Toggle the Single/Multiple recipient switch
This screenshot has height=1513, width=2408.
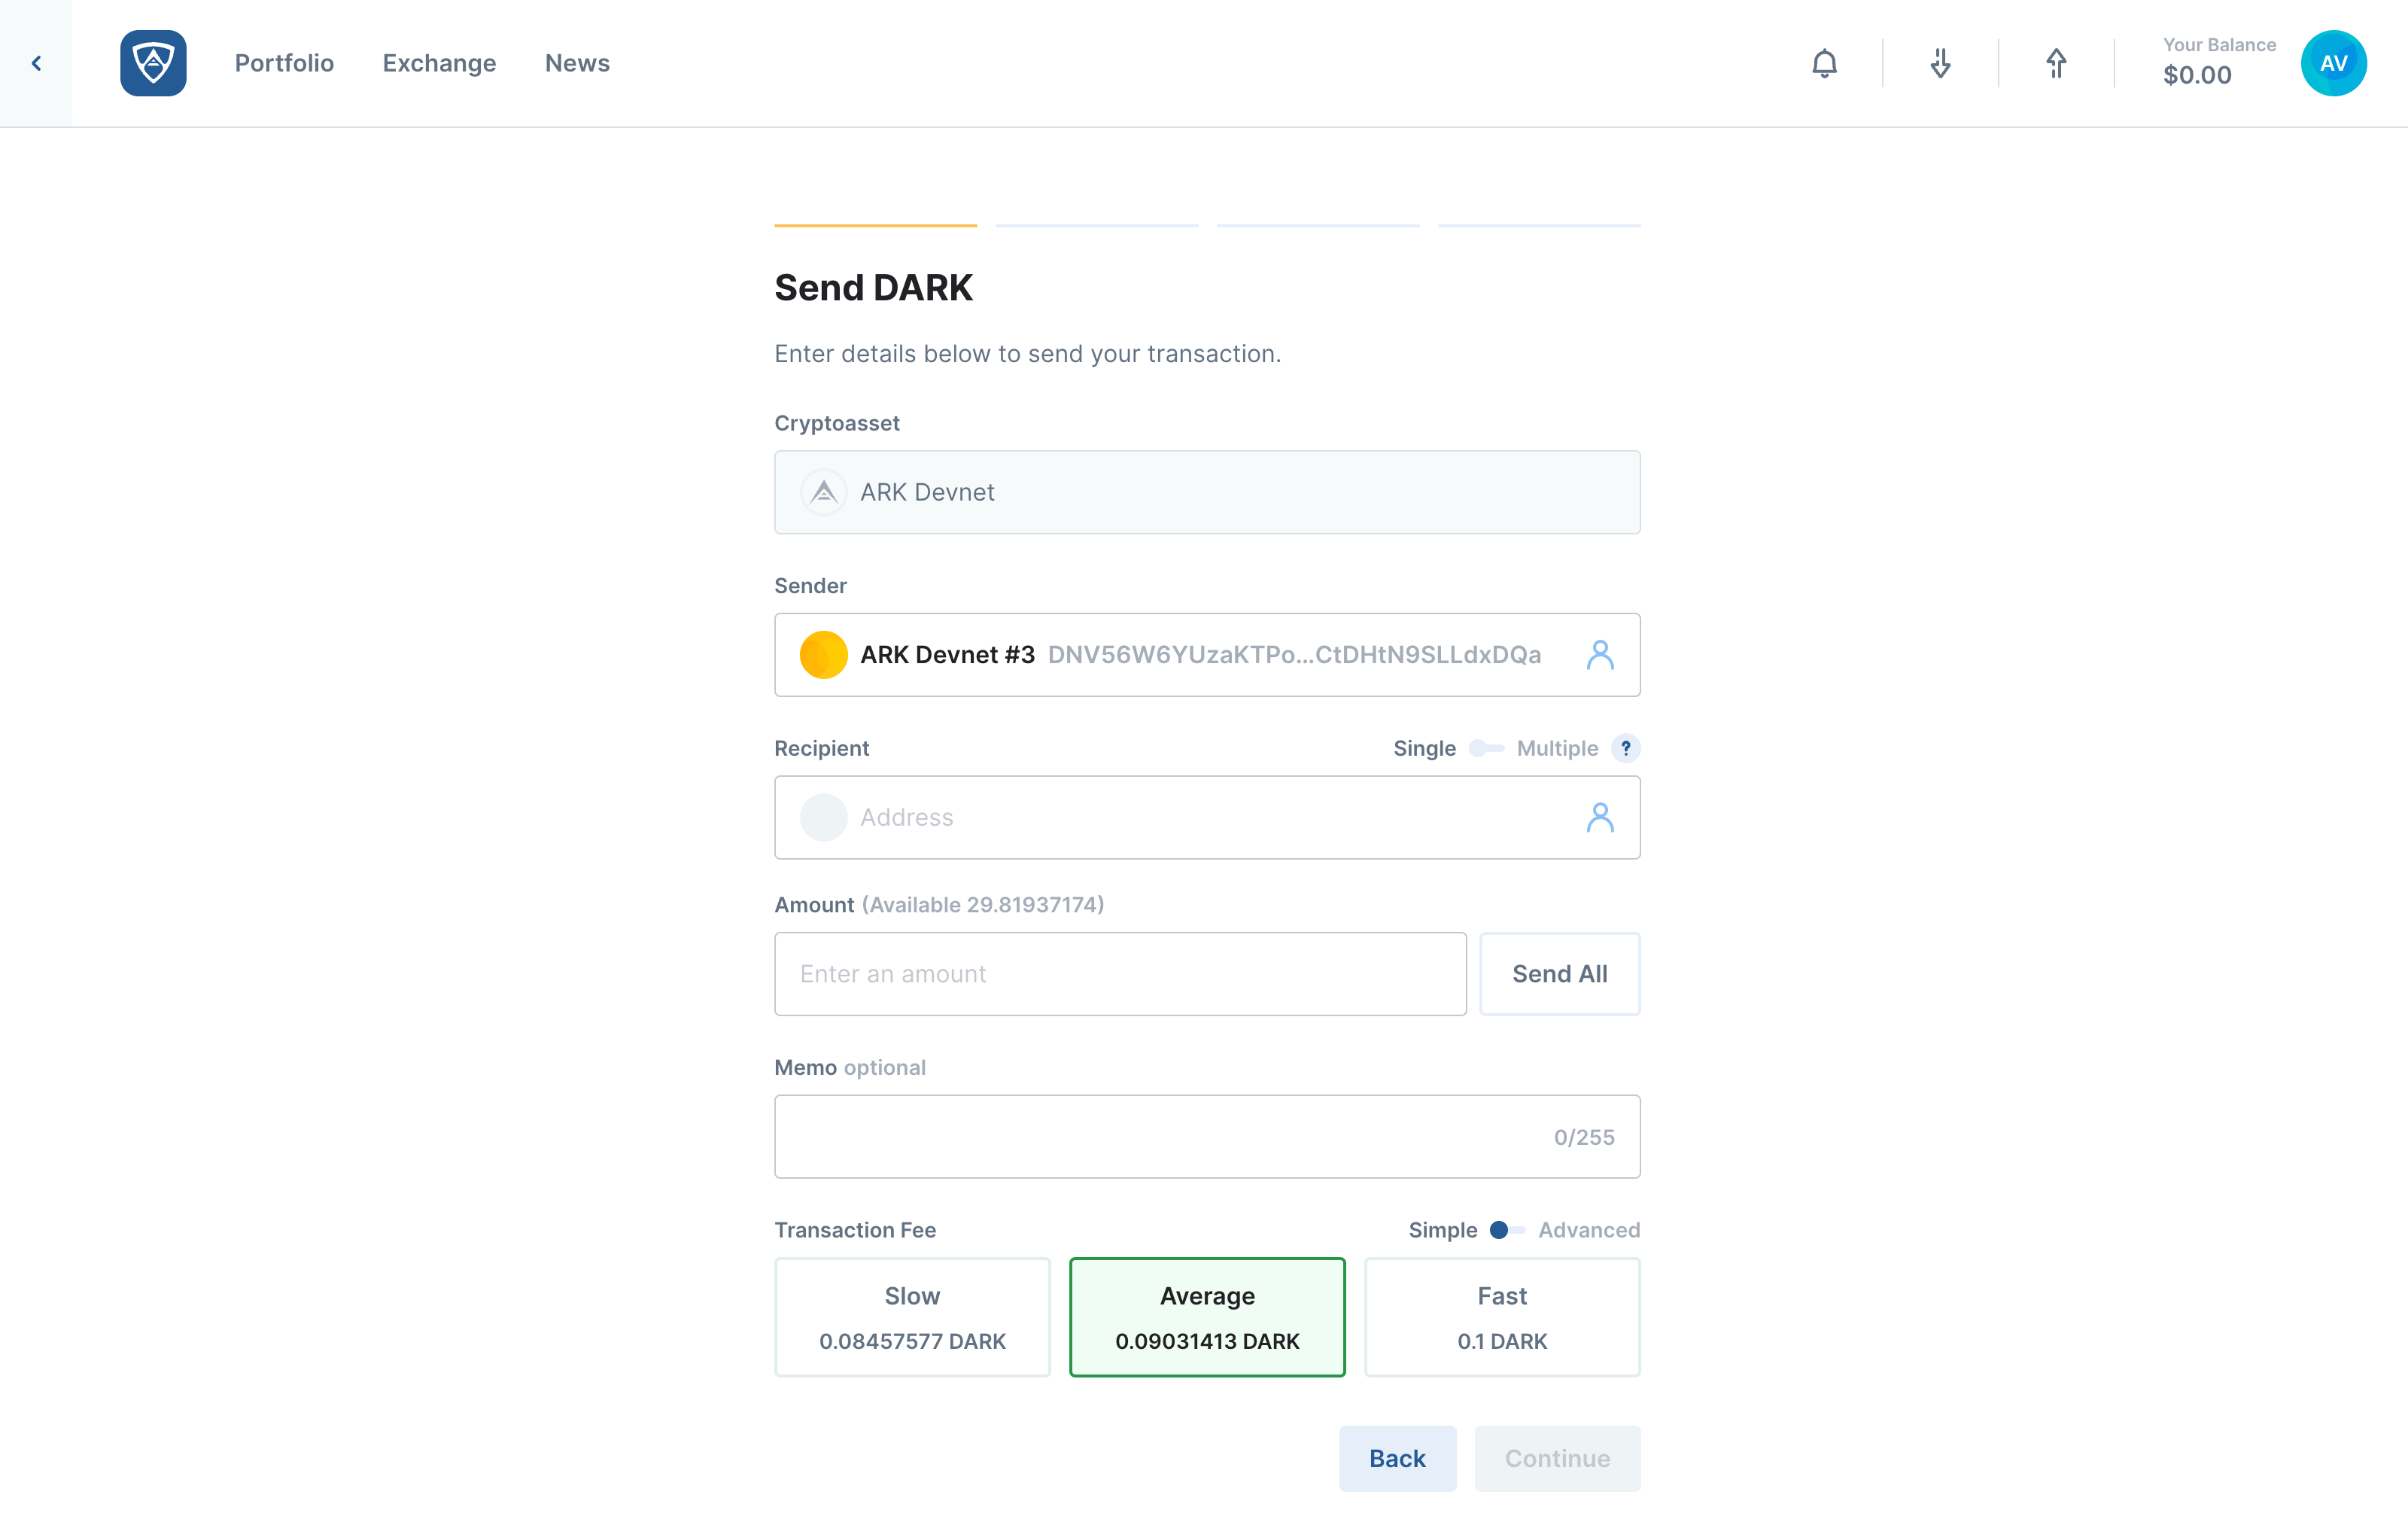coord(1486,748)
